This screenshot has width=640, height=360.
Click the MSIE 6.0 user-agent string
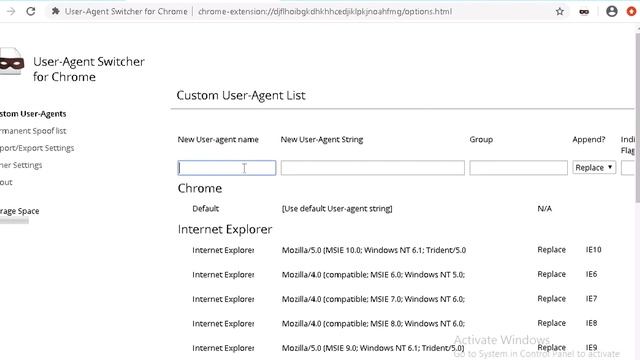(x=373, y=275)
